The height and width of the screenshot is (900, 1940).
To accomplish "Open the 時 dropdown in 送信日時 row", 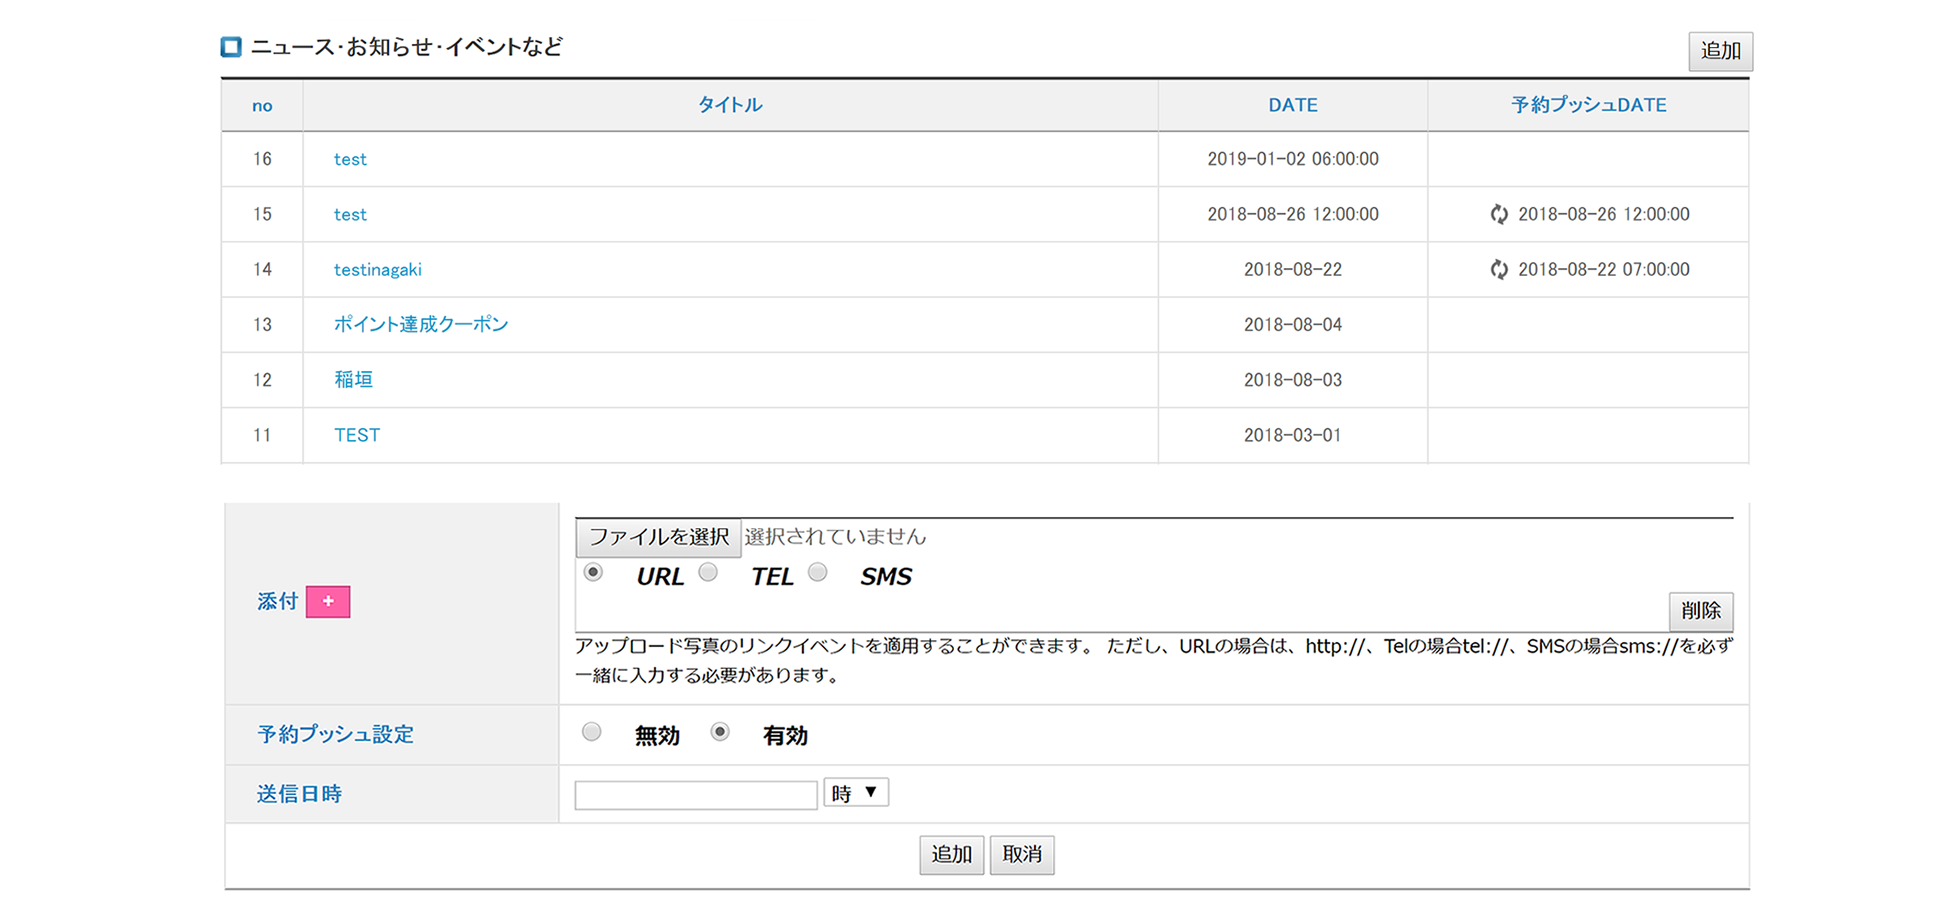I will click(855, 791).
